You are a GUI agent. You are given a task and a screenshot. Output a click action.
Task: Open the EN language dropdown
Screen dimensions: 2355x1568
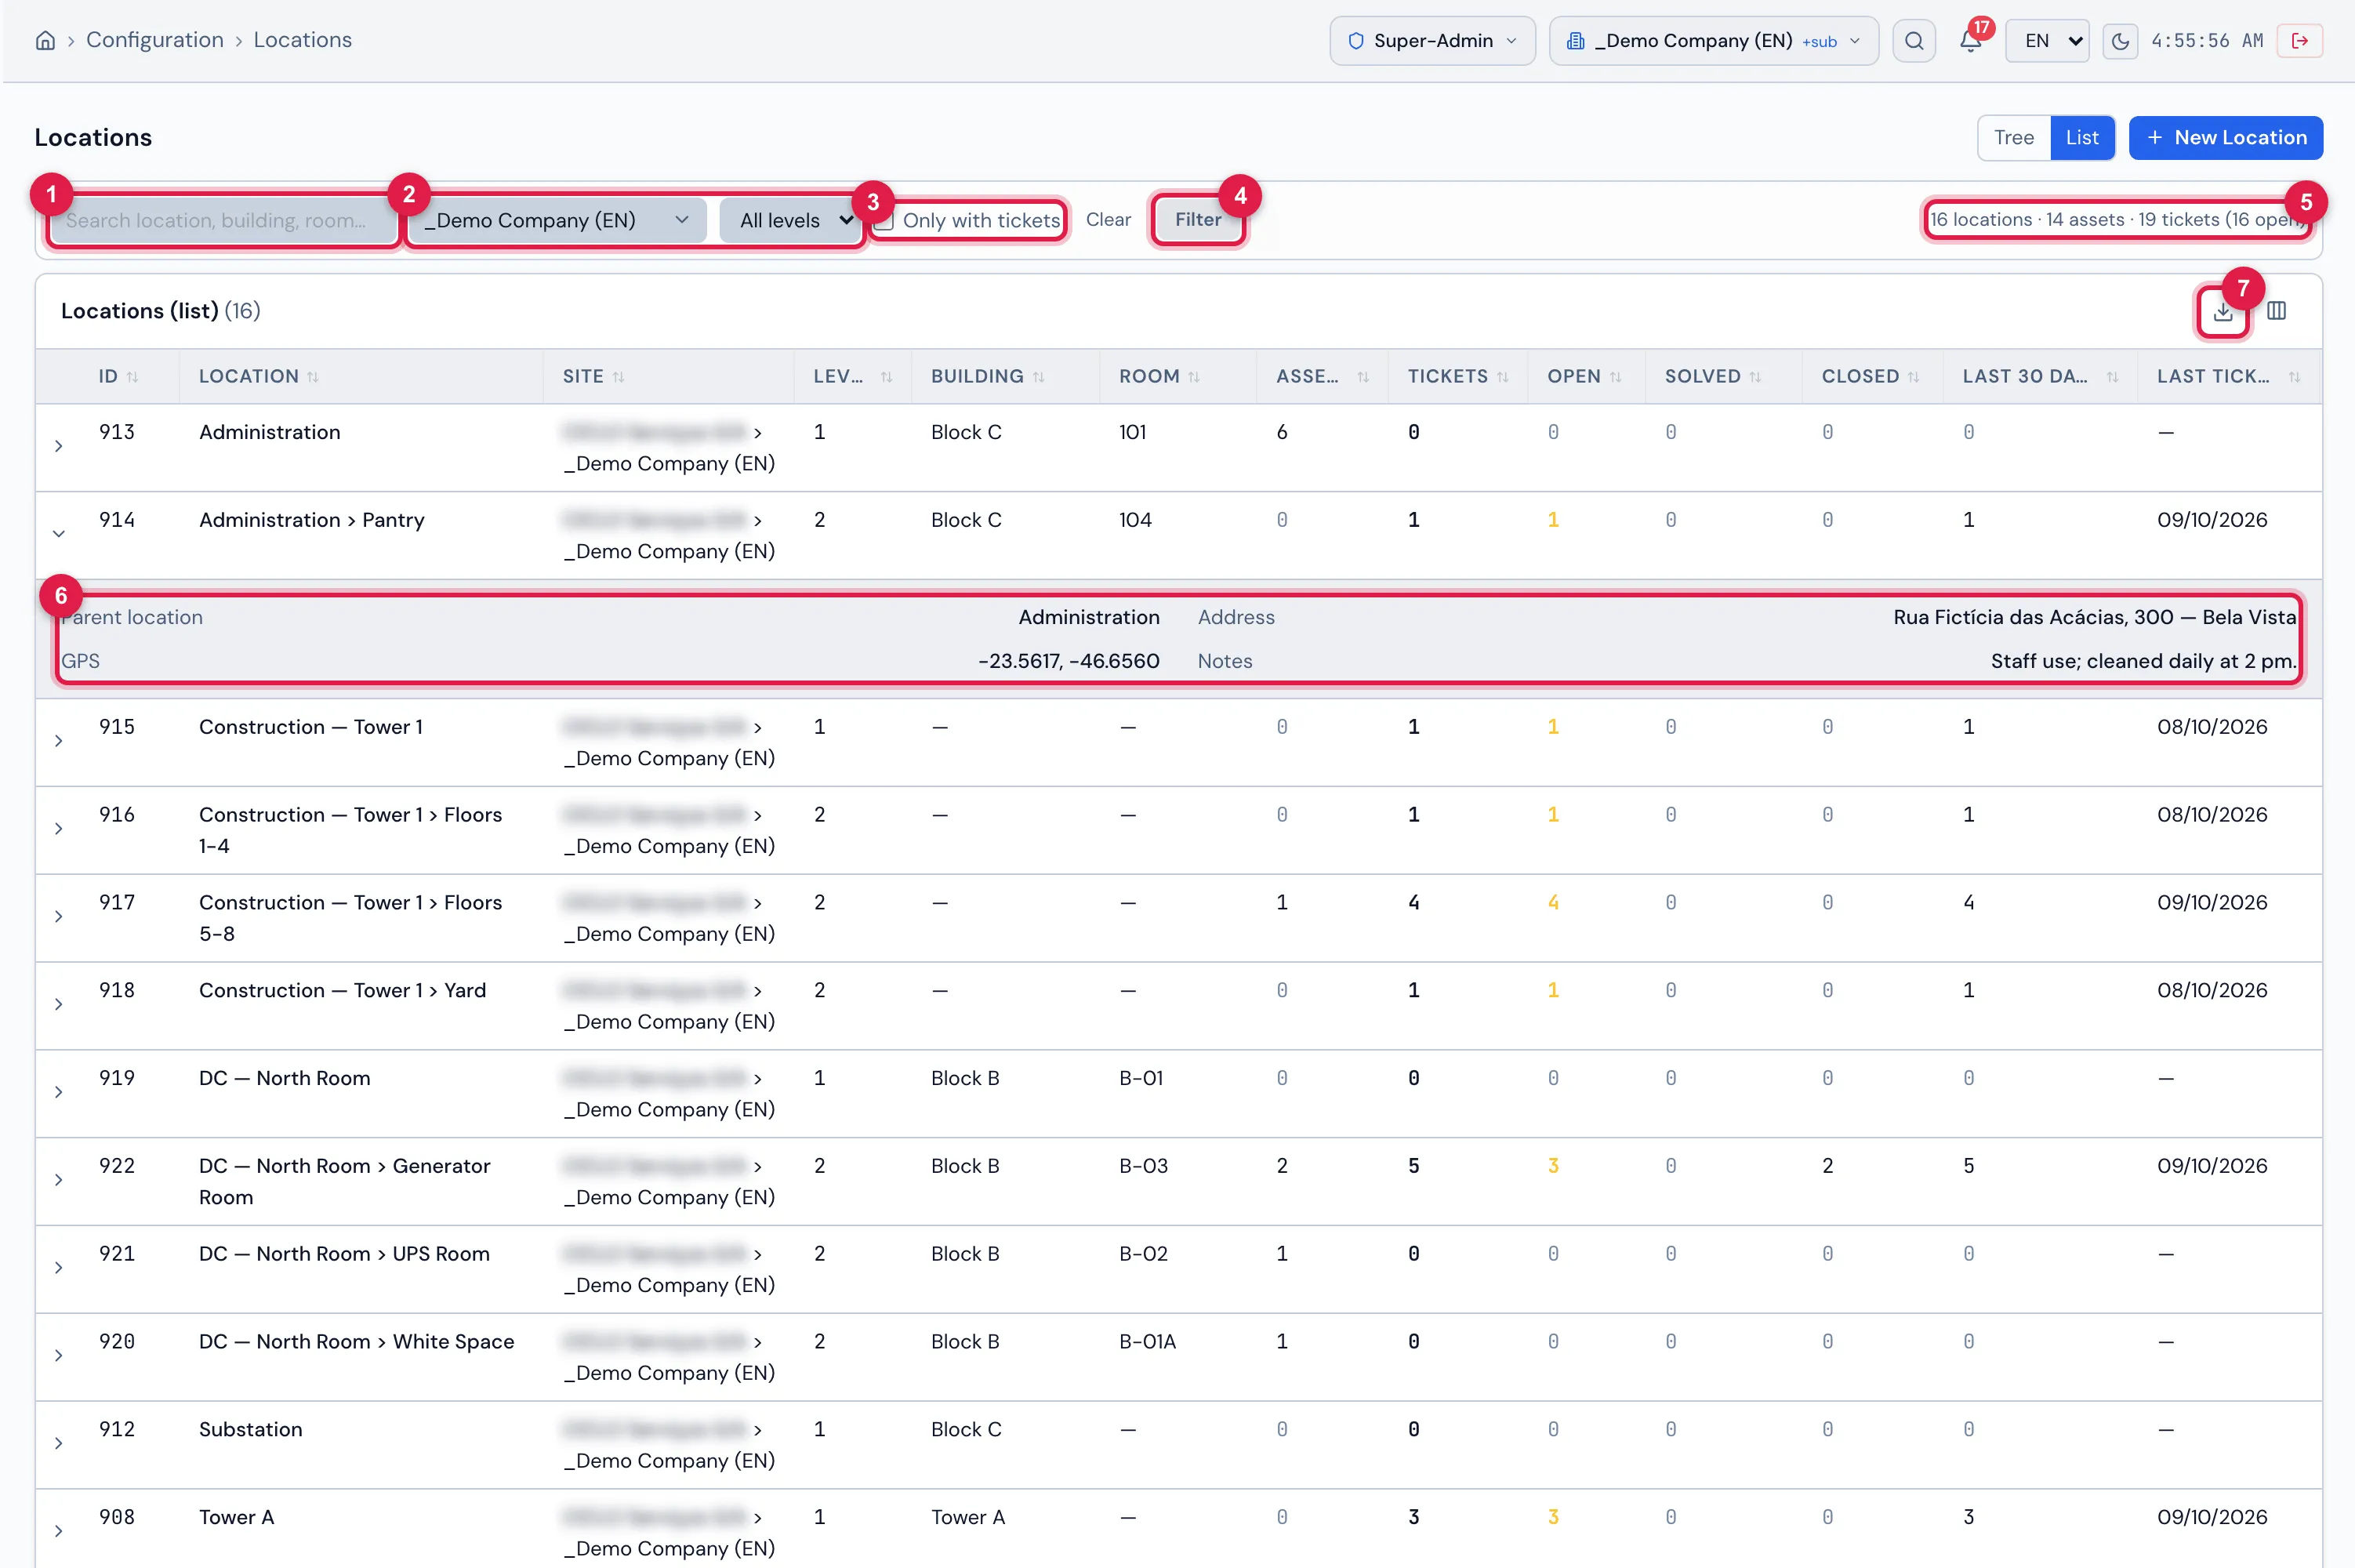(x=2046, y=41)
